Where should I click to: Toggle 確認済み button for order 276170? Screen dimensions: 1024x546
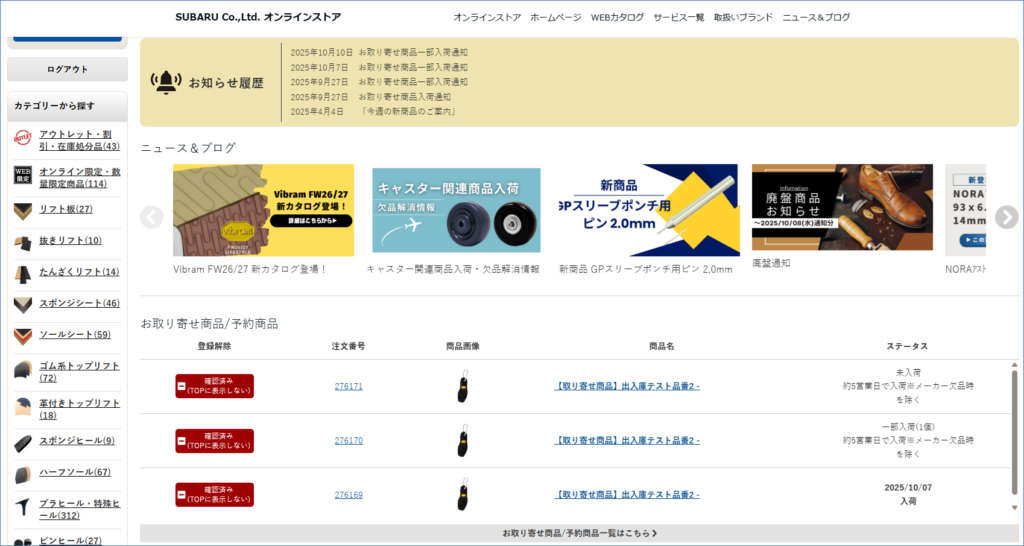(214, 440)
